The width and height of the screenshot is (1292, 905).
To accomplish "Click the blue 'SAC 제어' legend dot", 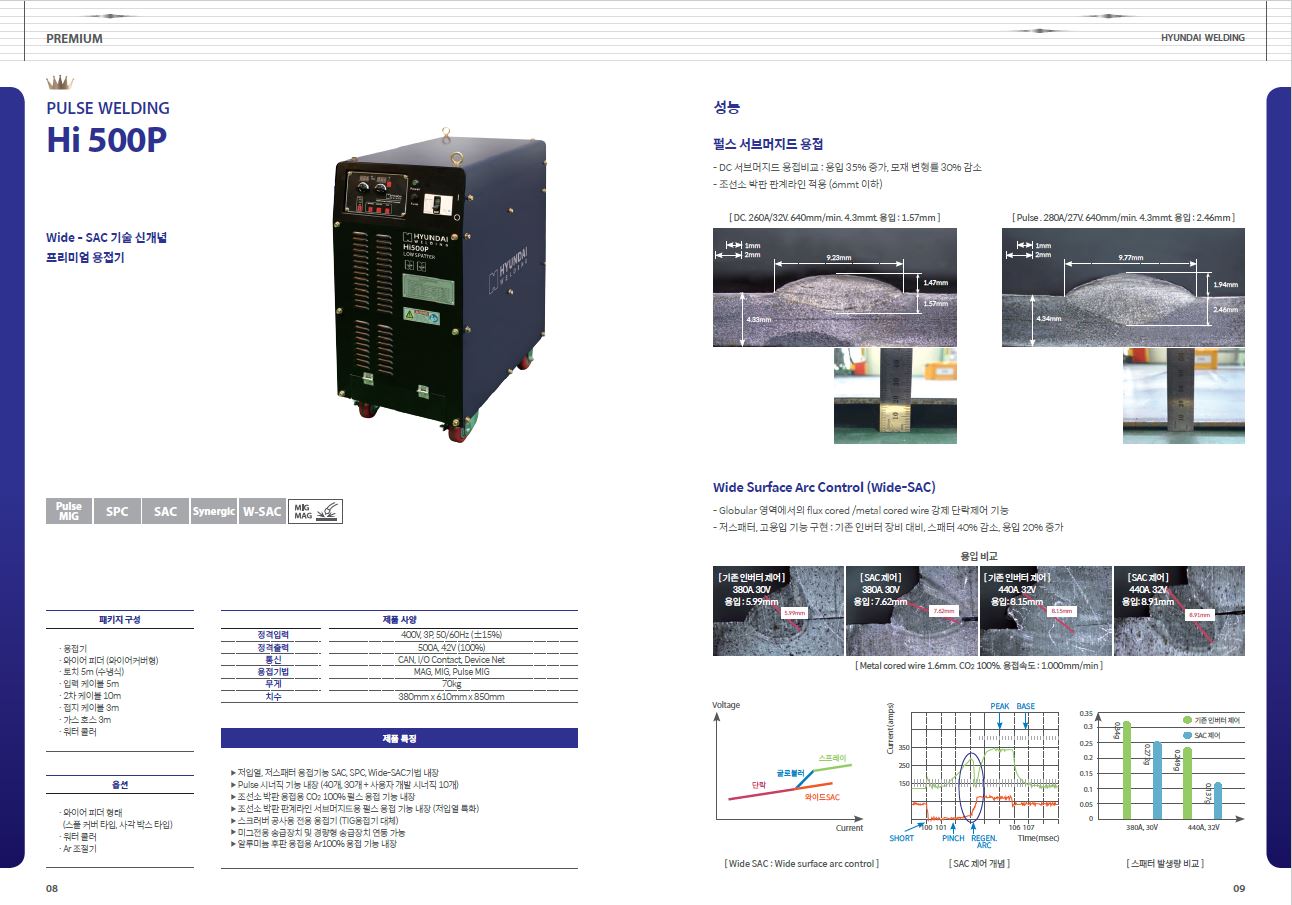I will point(1186,735).
